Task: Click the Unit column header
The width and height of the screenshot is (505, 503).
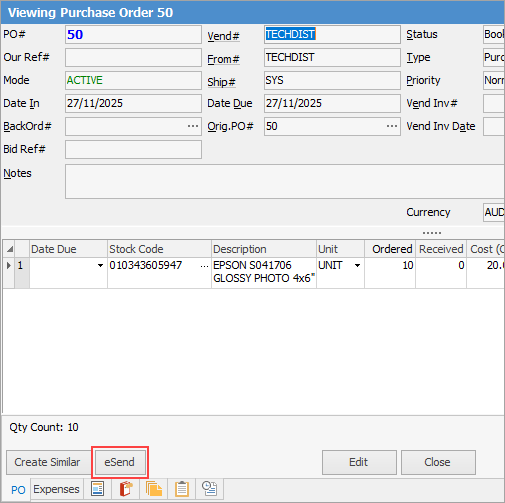Action: coord(340,249)
